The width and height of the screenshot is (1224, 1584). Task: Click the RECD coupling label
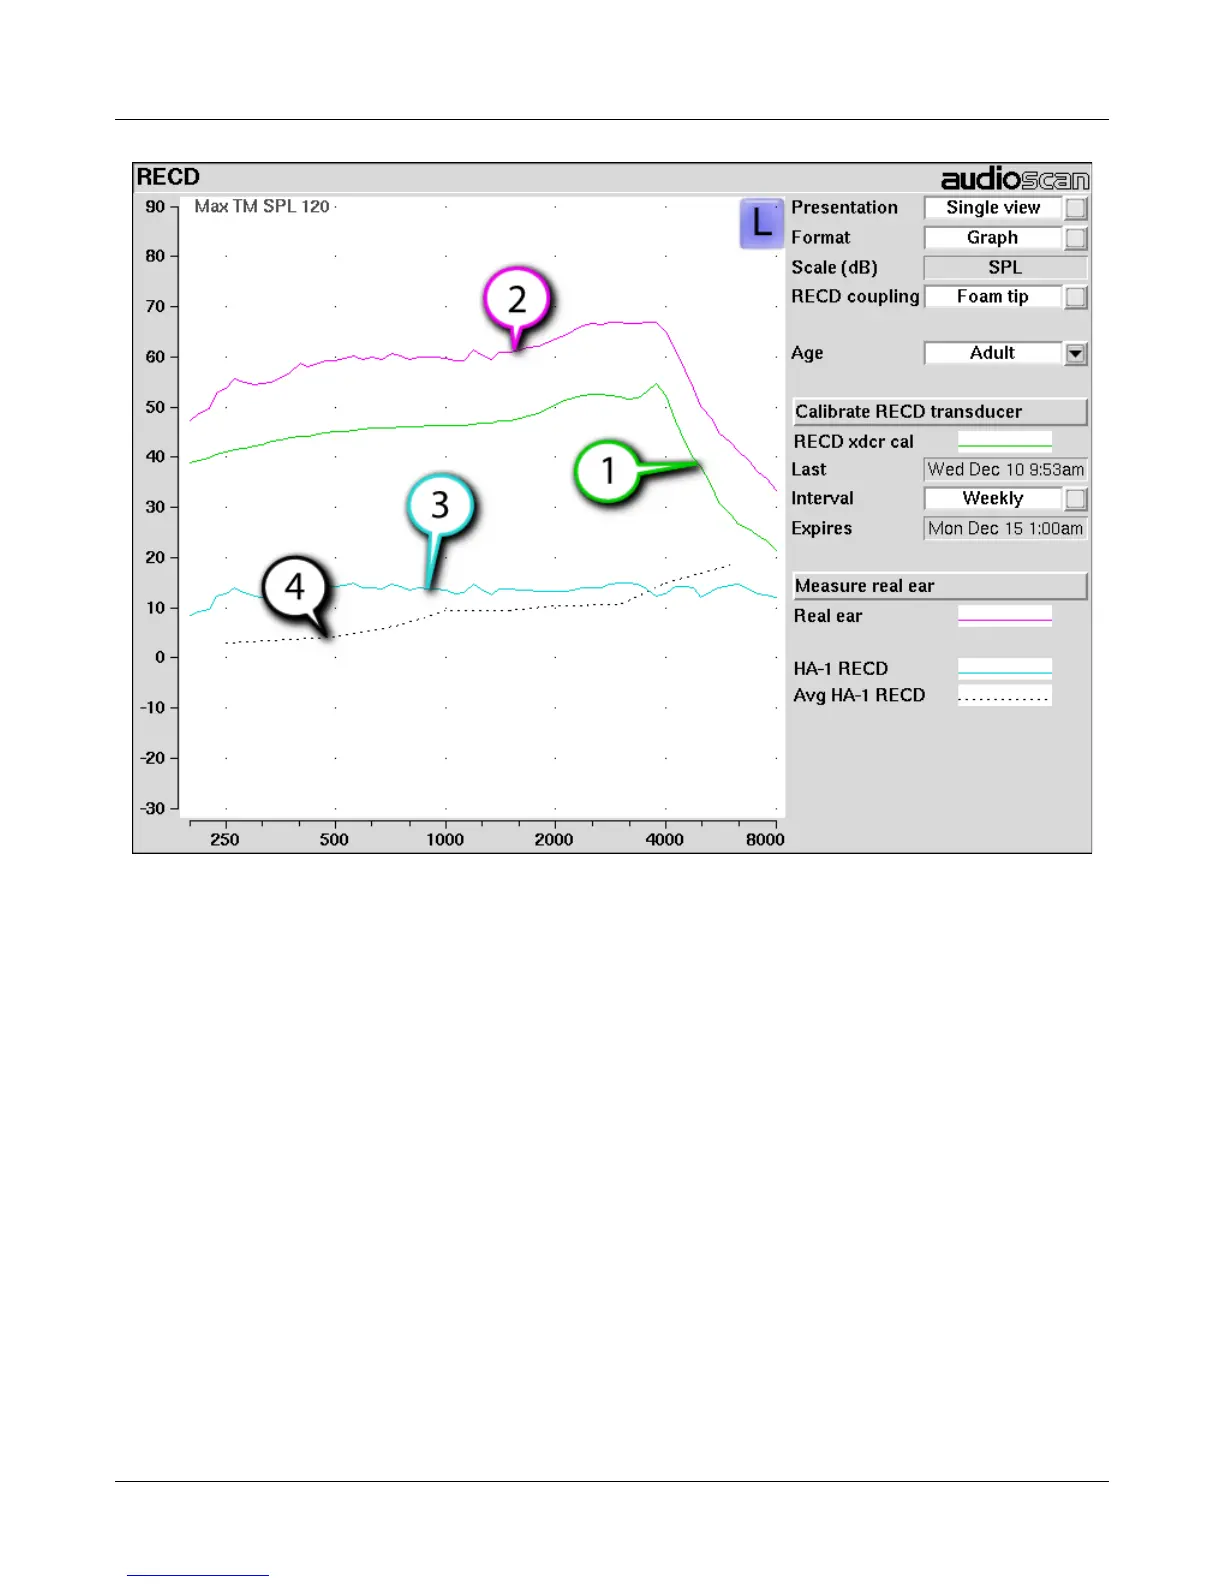[x=855, y=297]
